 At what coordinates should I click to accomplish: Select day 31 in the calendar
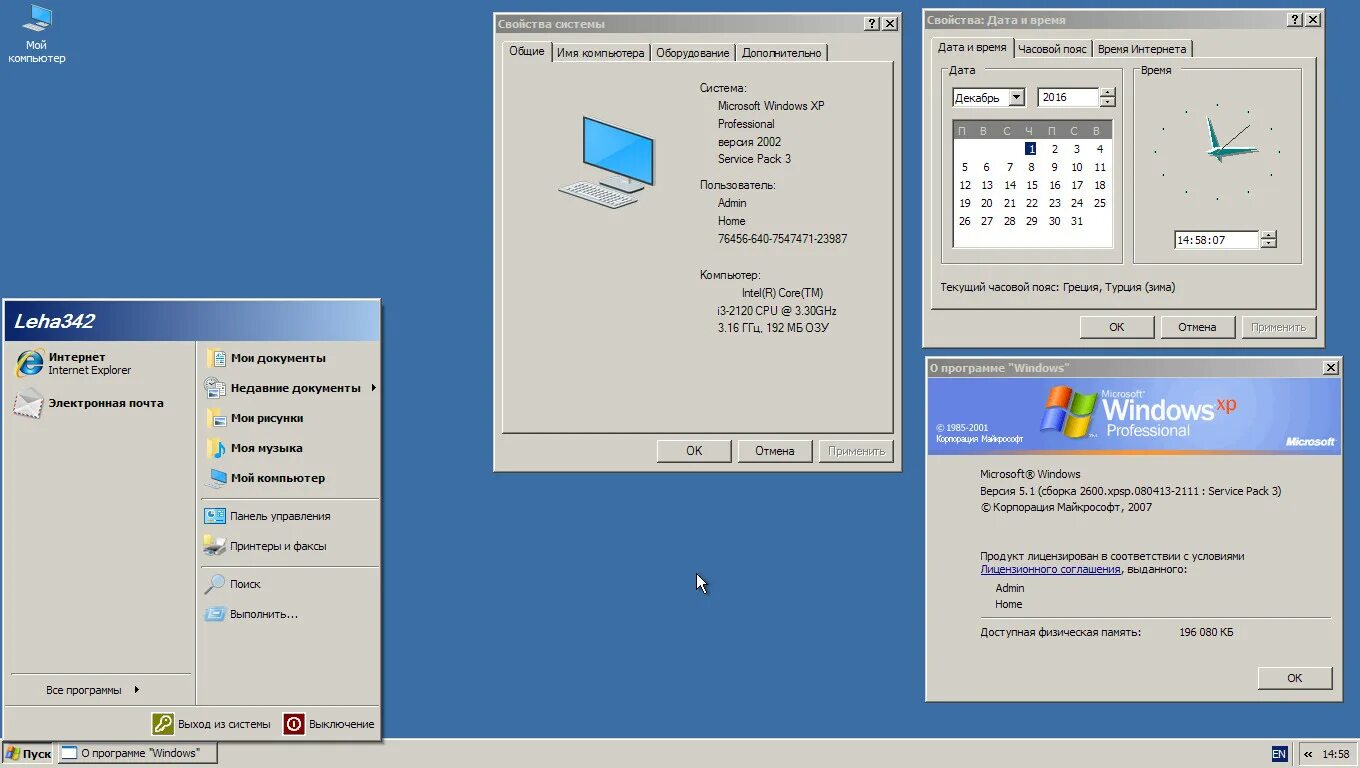click(1077, 221)
